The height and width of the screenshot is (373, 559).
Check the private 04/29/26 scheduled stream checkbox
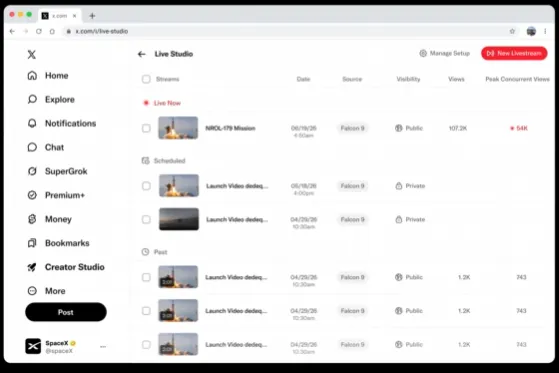pos(146,219)
